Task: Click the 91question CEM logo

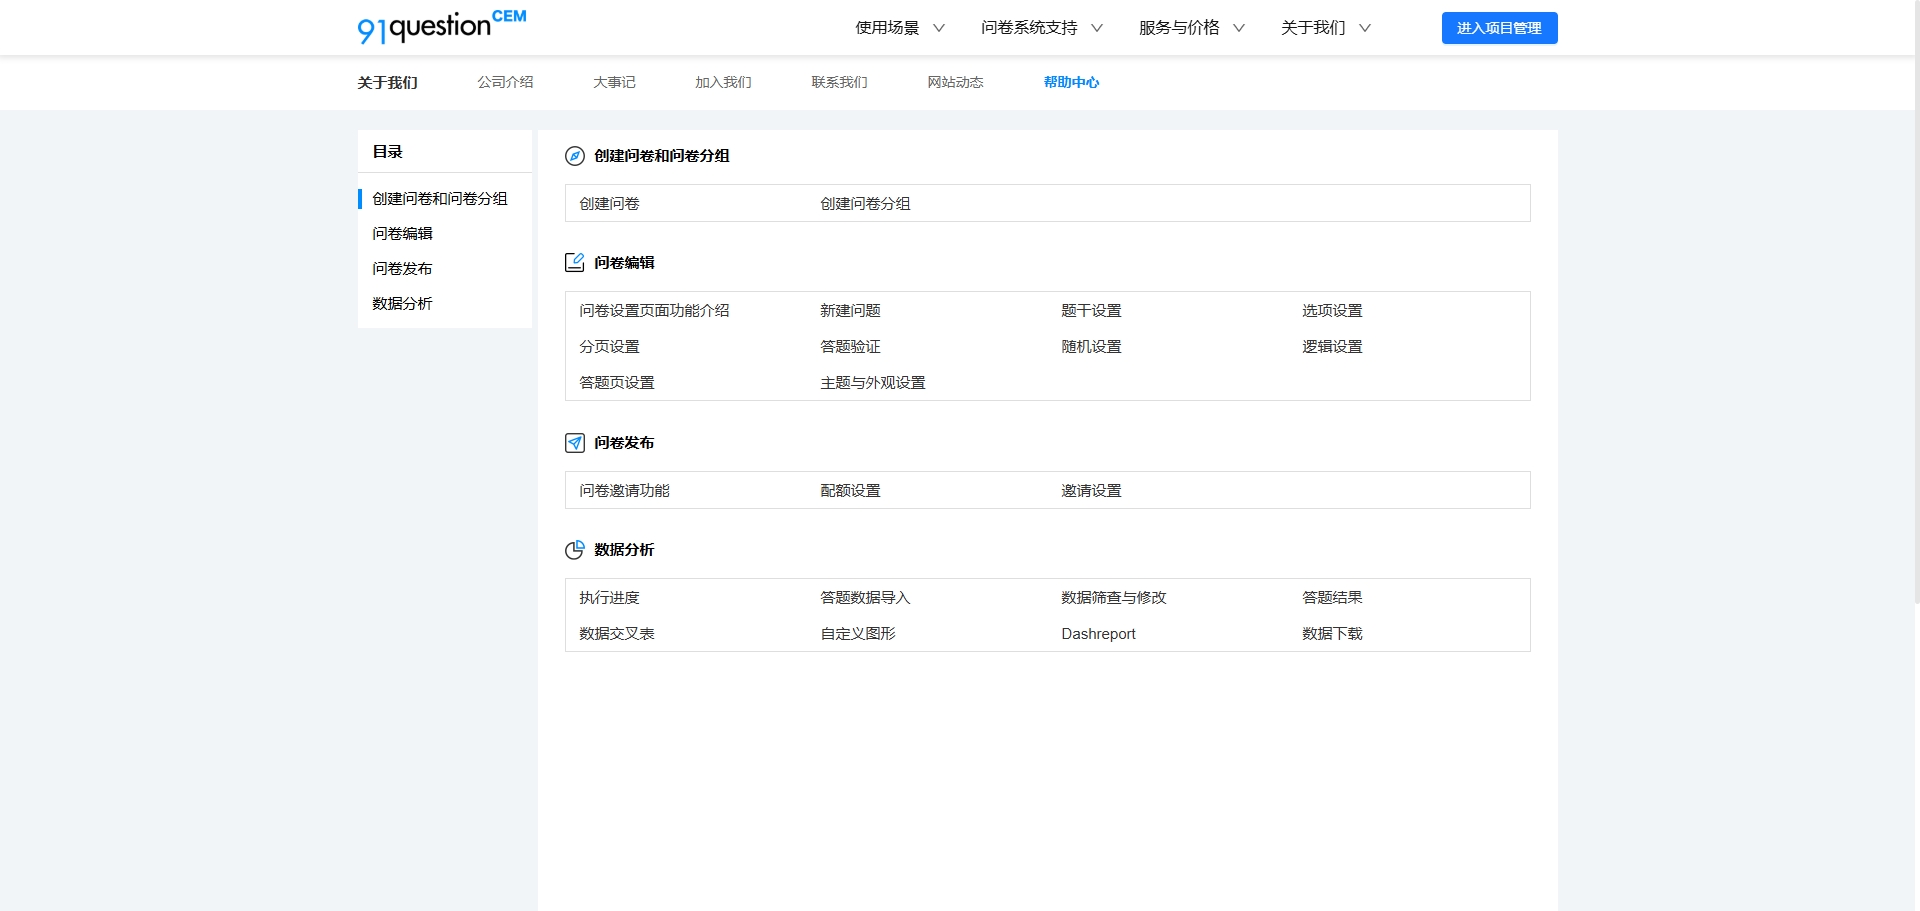Action: (442, 27)
